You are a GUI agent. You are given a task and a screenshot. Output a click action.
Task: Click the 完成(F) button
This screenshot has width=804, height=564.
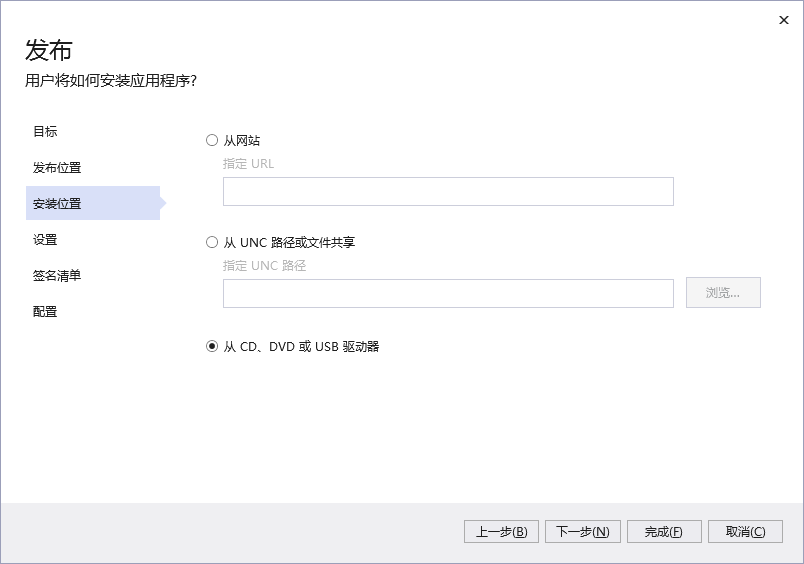pos(664,532)
